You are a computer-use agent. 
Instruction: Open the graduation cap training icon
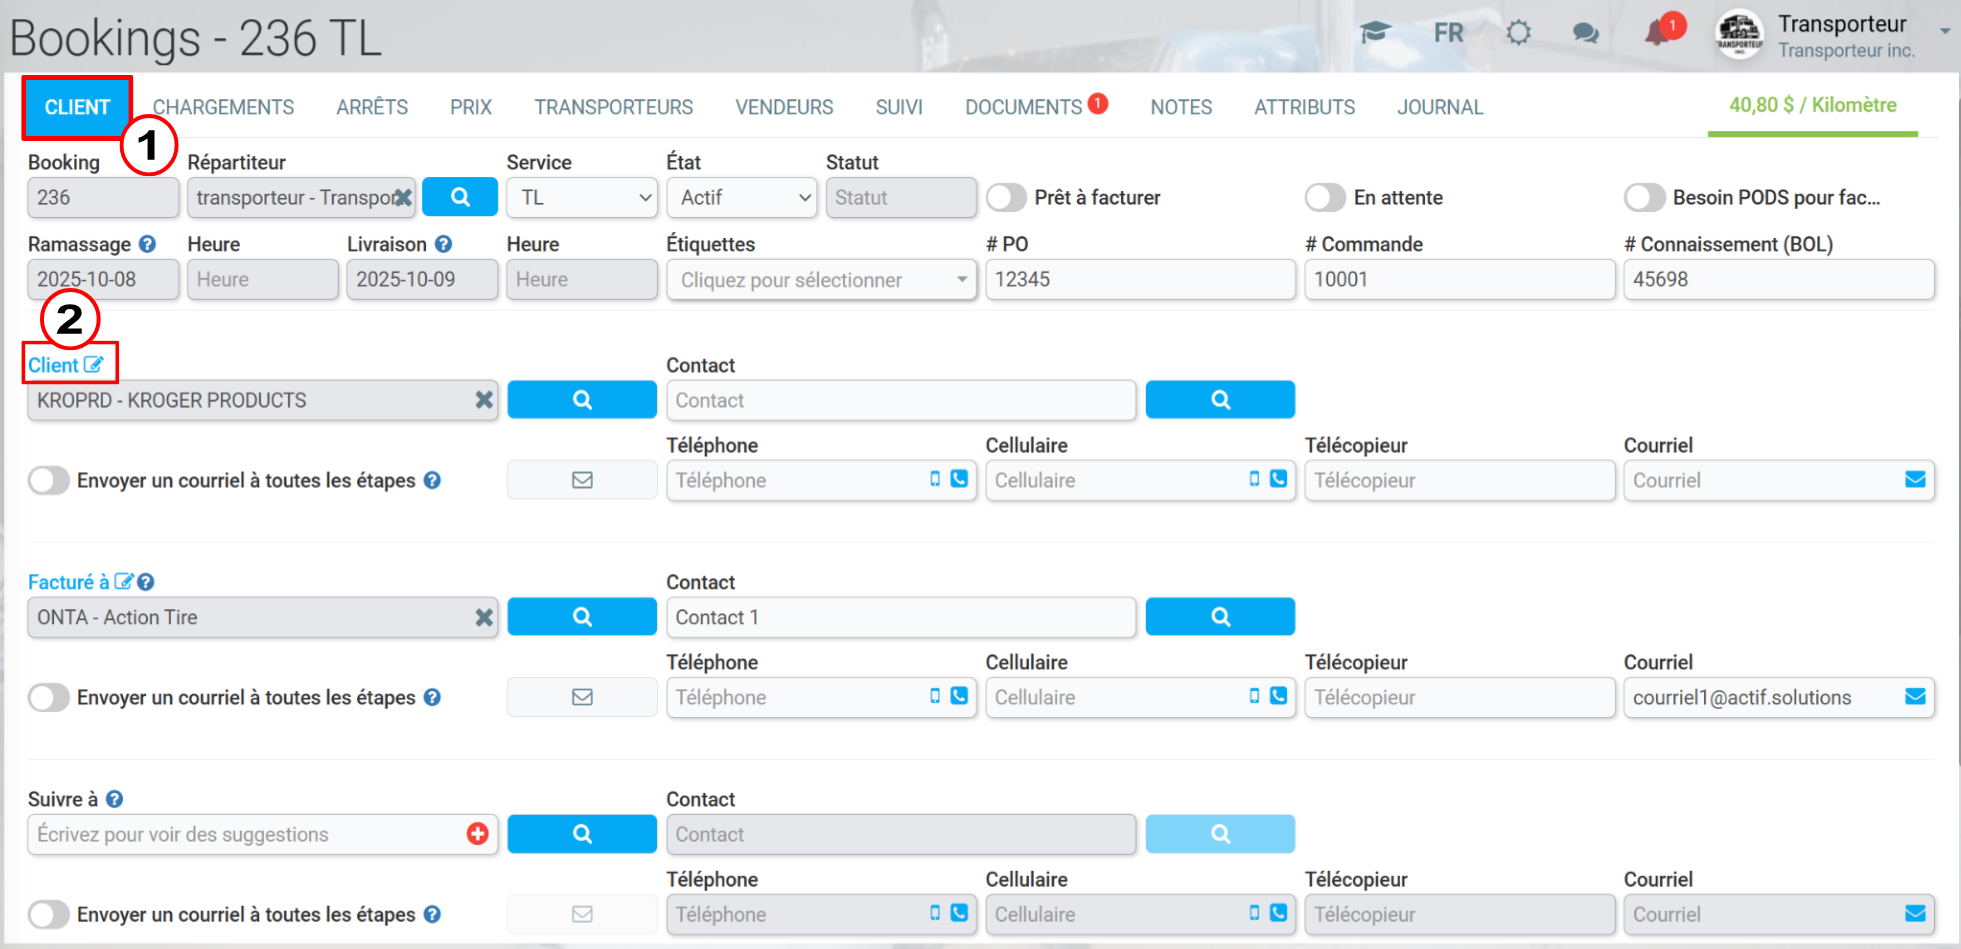1375,32
